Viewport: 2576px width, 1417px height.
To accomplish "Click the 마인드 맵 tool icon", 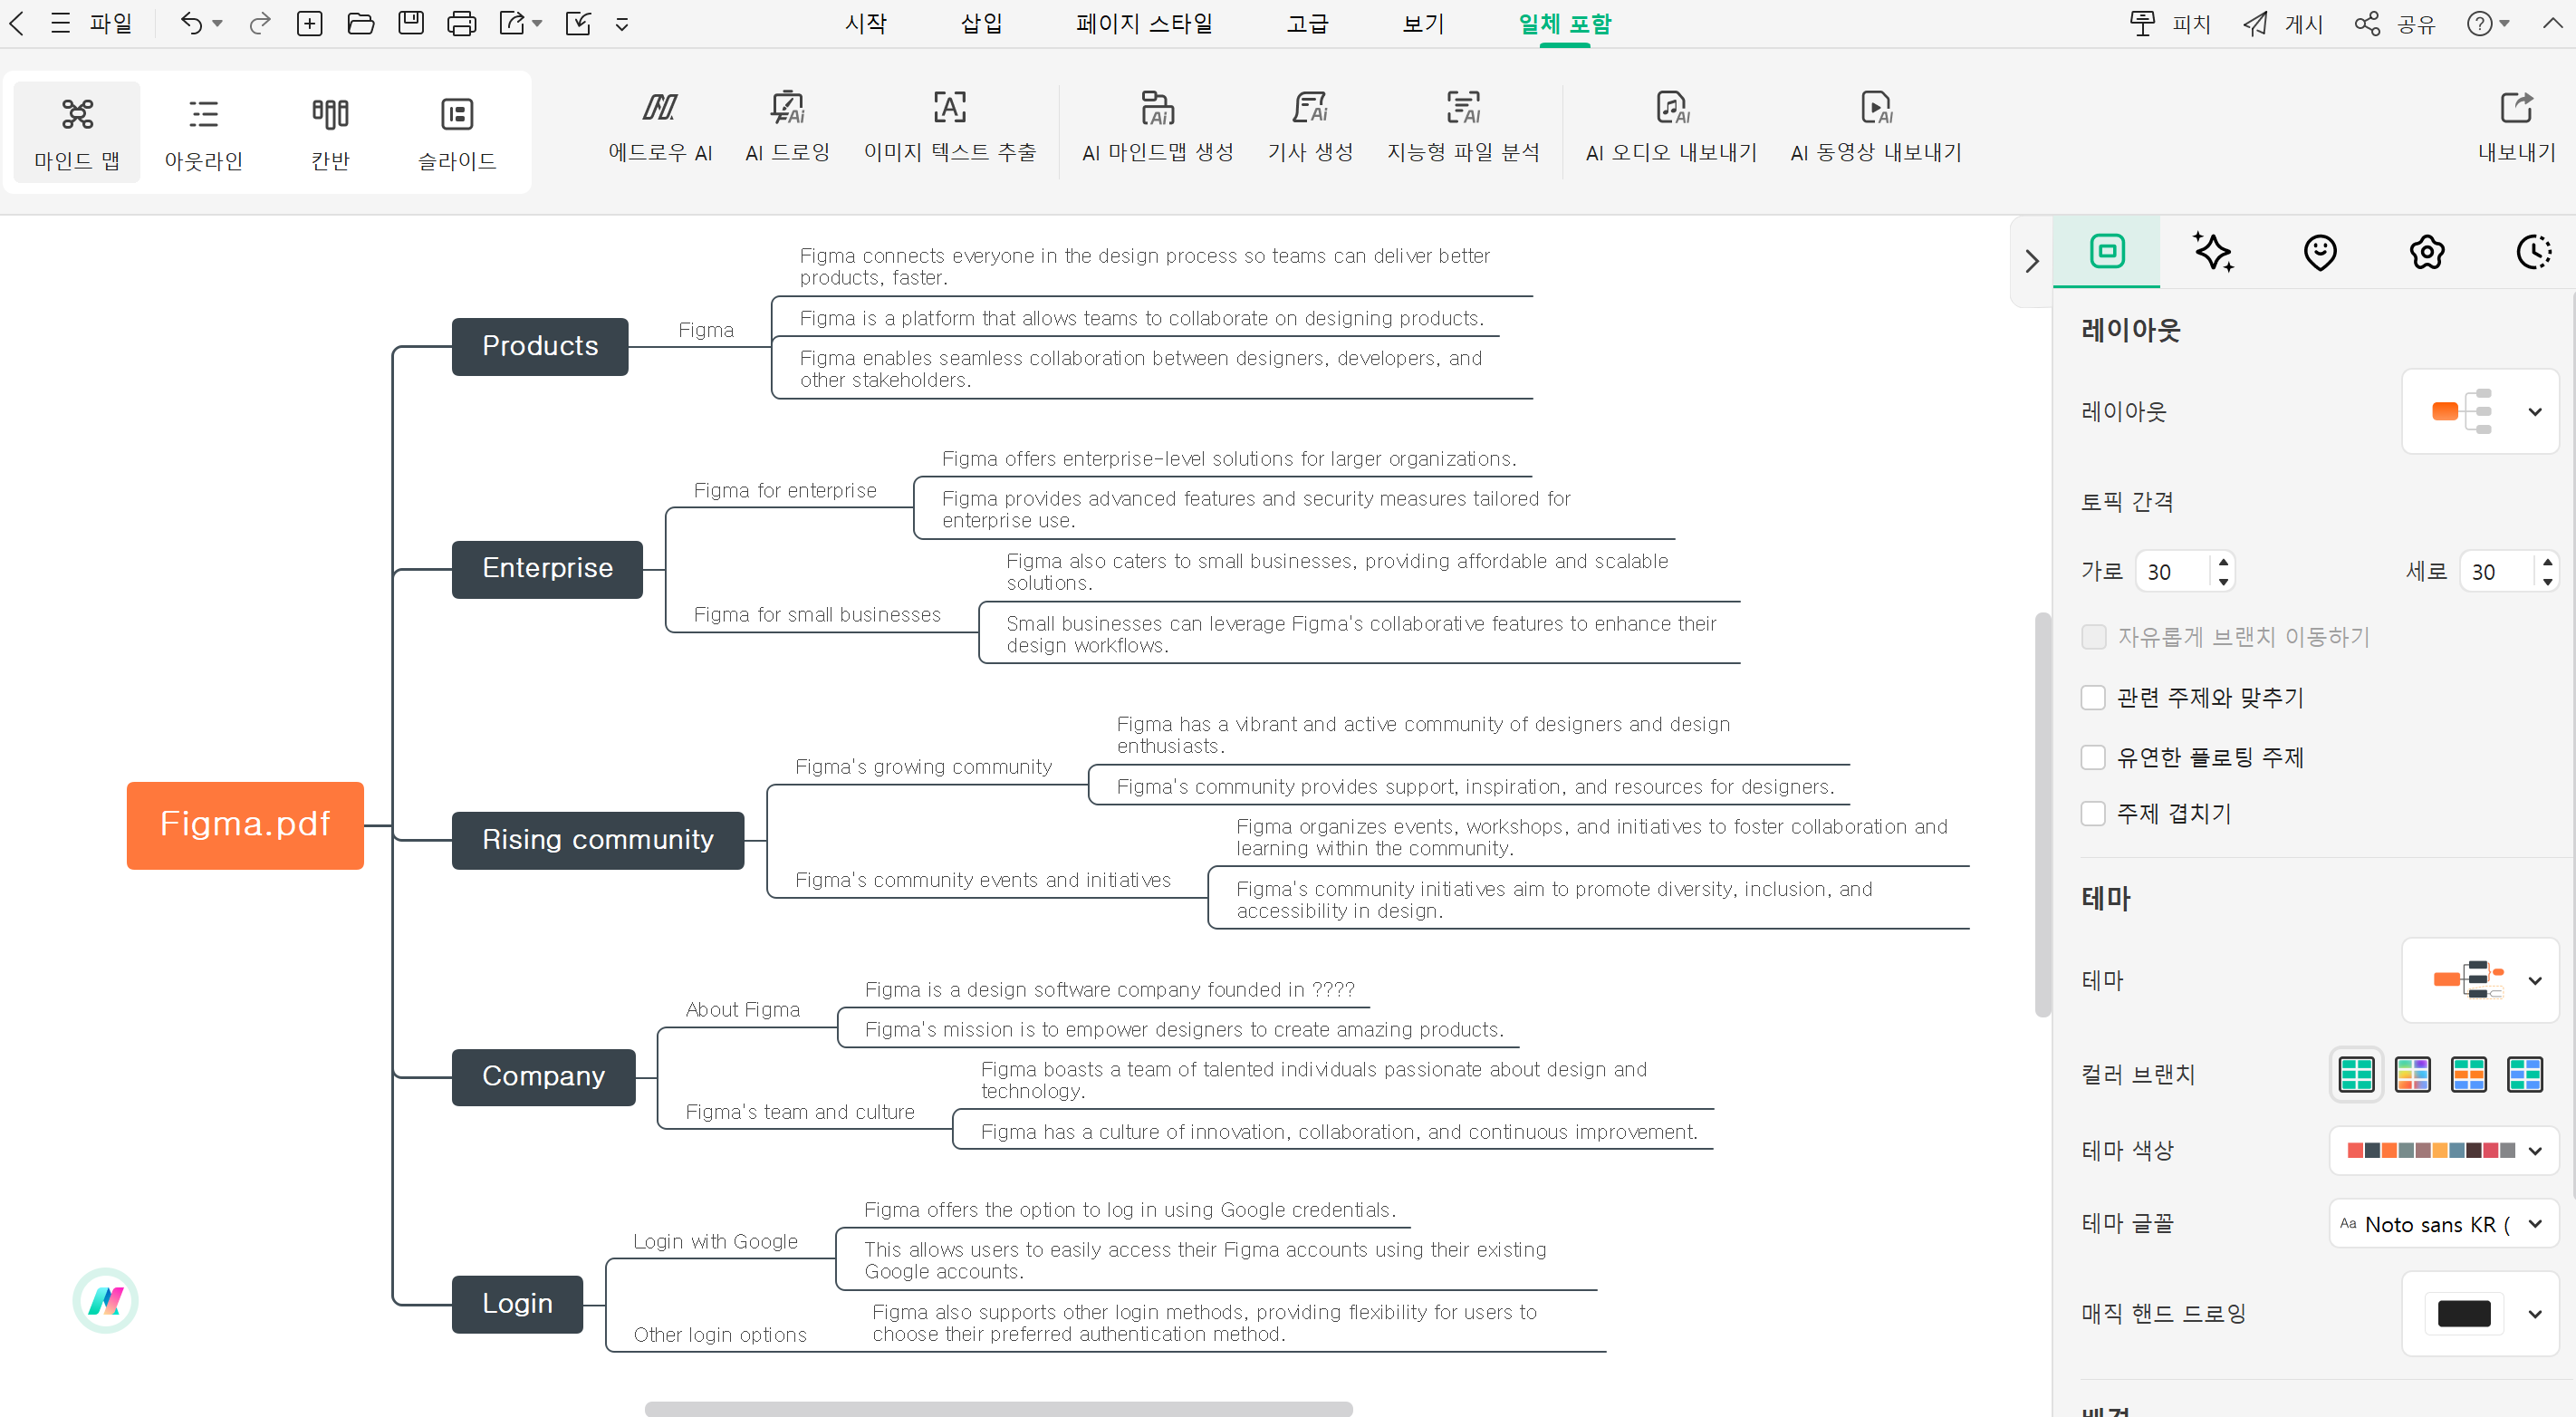I will (x=75, y=130).
